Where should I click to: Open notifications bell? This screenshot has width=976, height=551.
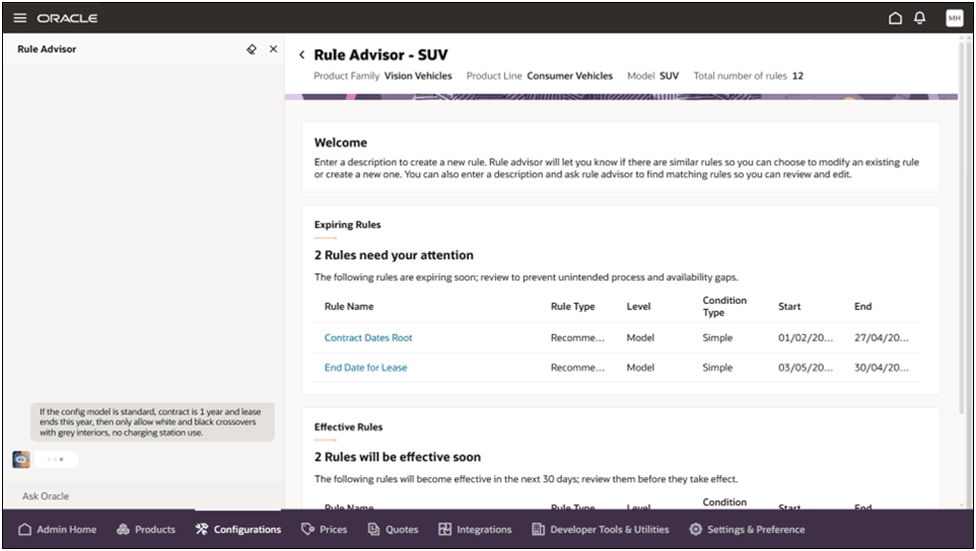click(x=919, y=18)
